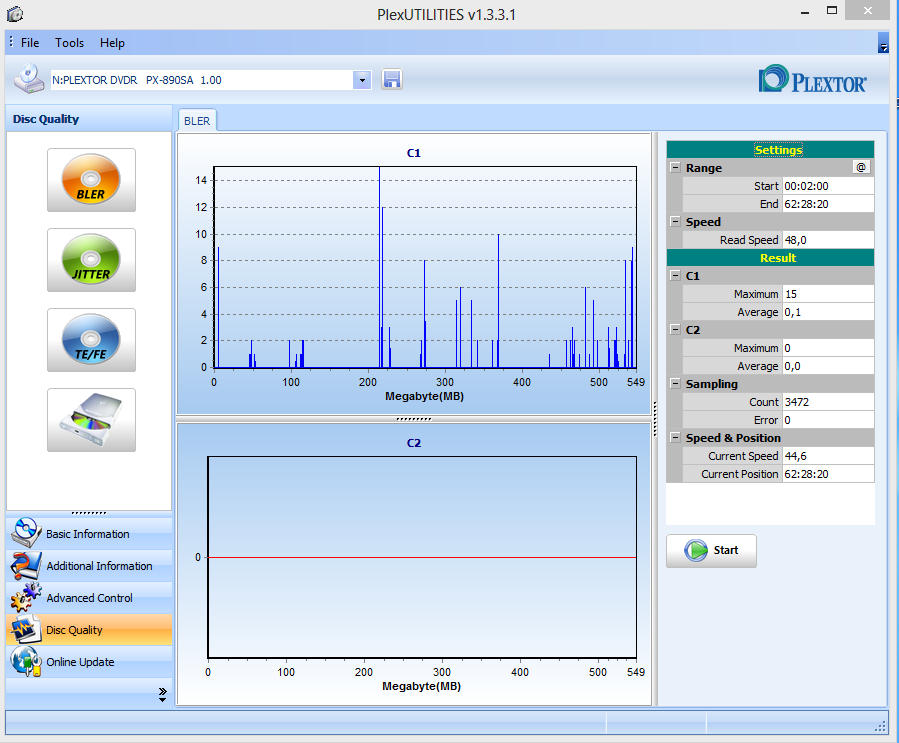
Task: Click the Plextor logo
Action: pyautogui.click(x=812, y=80)
